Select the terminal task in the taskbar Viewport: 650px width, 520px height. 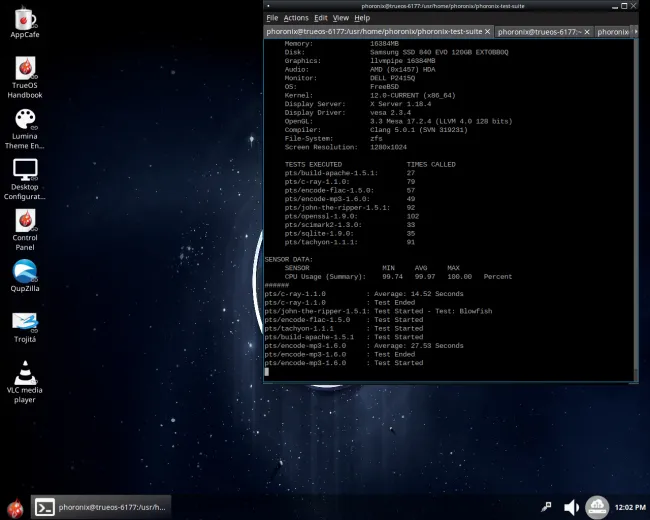[x=101, y=507]
